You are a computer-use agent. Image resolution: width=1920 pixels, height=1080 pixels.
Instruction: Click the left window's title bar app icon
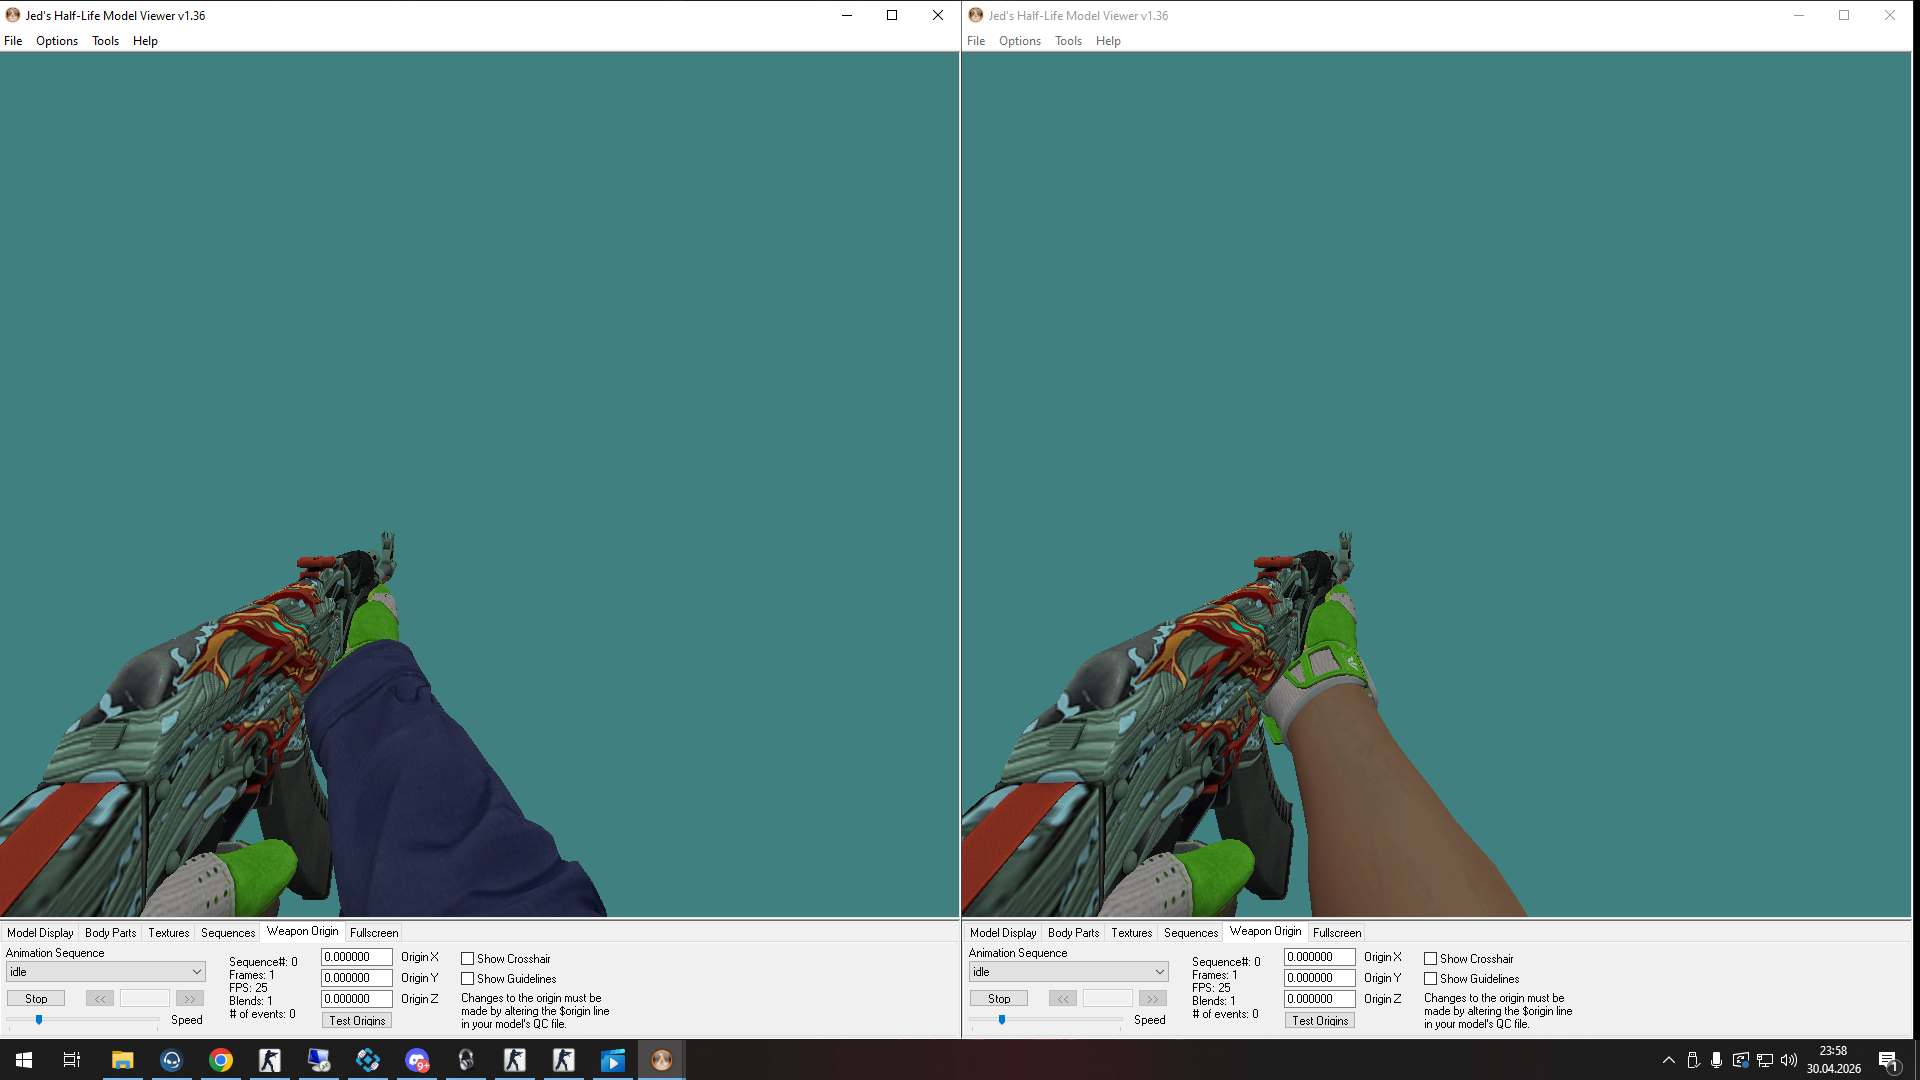tap(13, 15)
